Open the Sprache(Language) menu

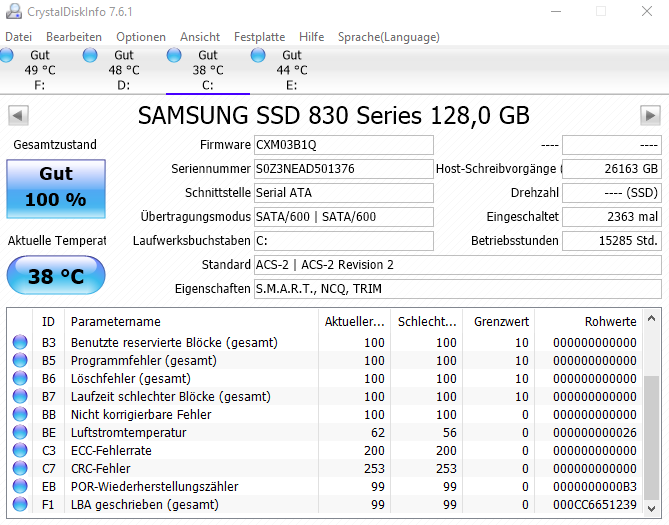[389, 37]
